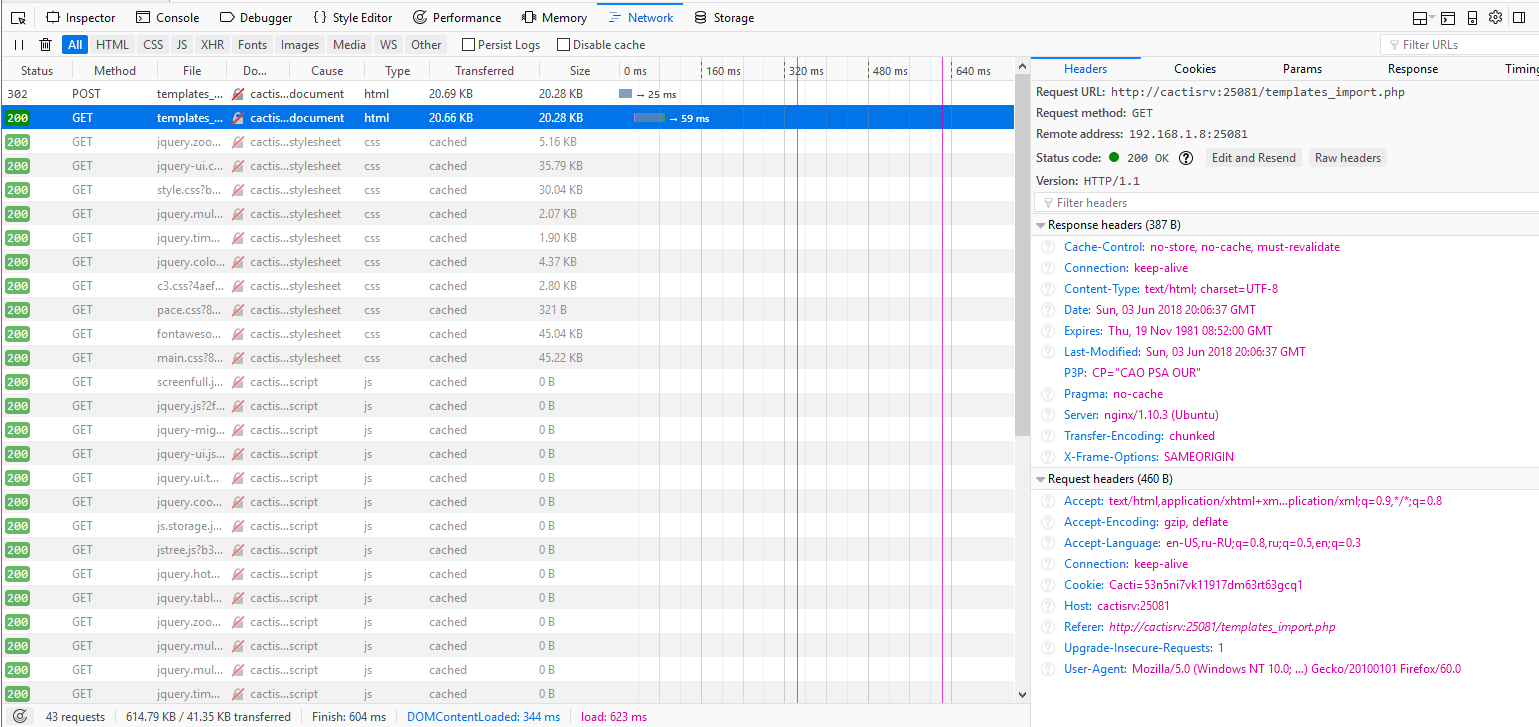Image resolution: width=1539 pixels, height=727 pixels.
Task: Collapse the Request headers section
Action: point(1040,478)
